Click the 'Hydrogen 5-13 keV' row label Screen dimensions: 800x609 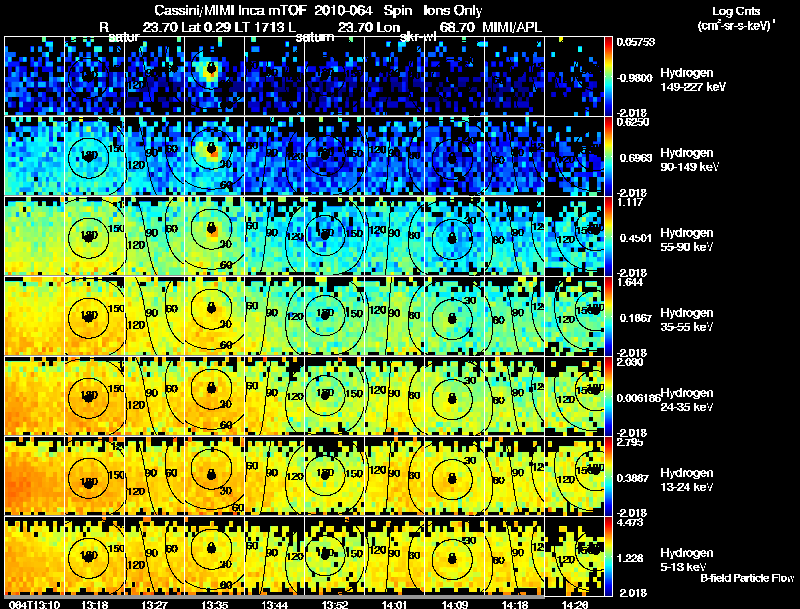point(687,560)
